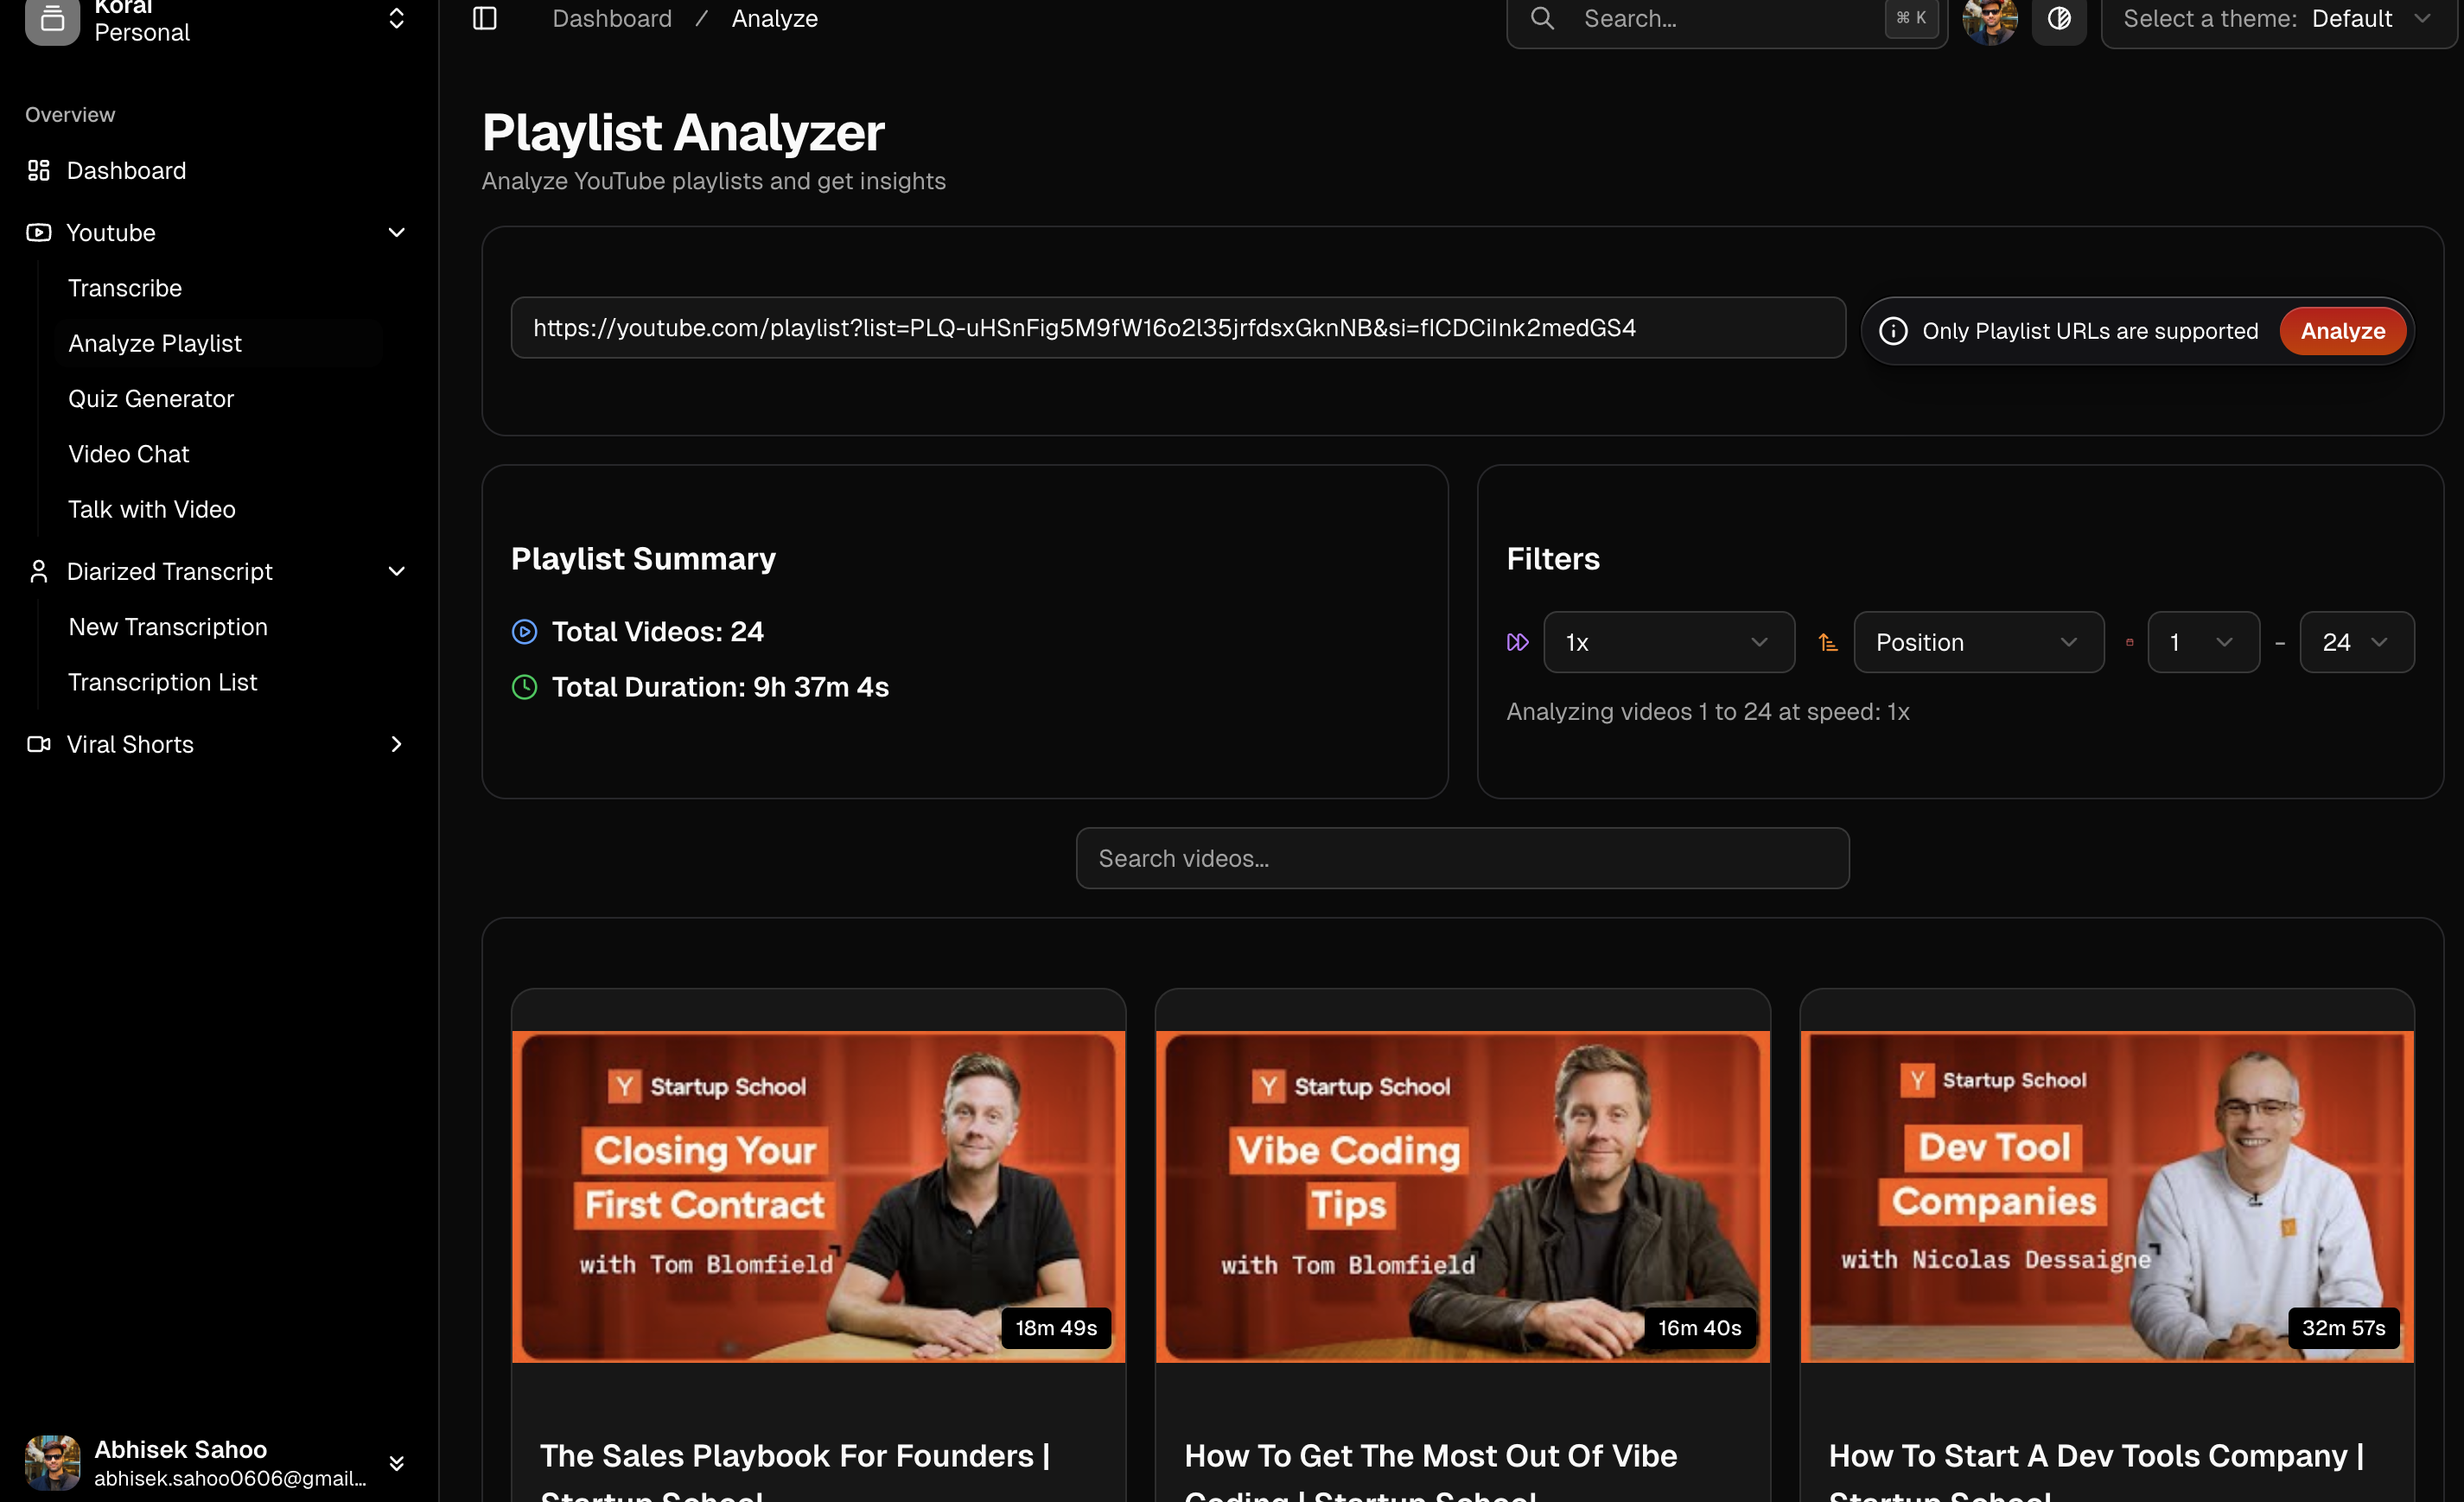This screenshot has width=2464, height=1502.
Task: Open the Position sort dropdown
Action: point(1977,642)
